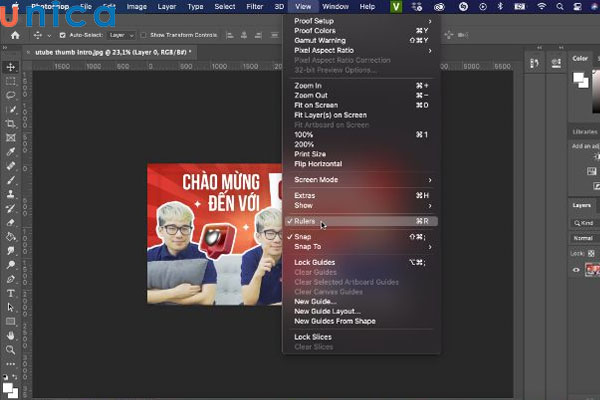Click the Layer 0 thumbnail in Layers panel

590,270
